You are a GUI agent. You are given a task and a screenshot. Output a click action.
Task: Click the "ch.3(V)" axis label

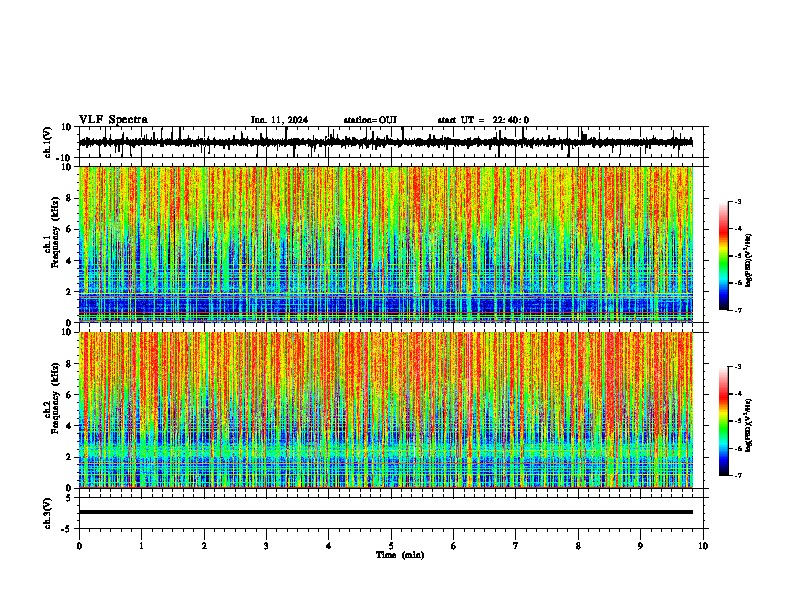pyautogui.click(x=48, y=514)
